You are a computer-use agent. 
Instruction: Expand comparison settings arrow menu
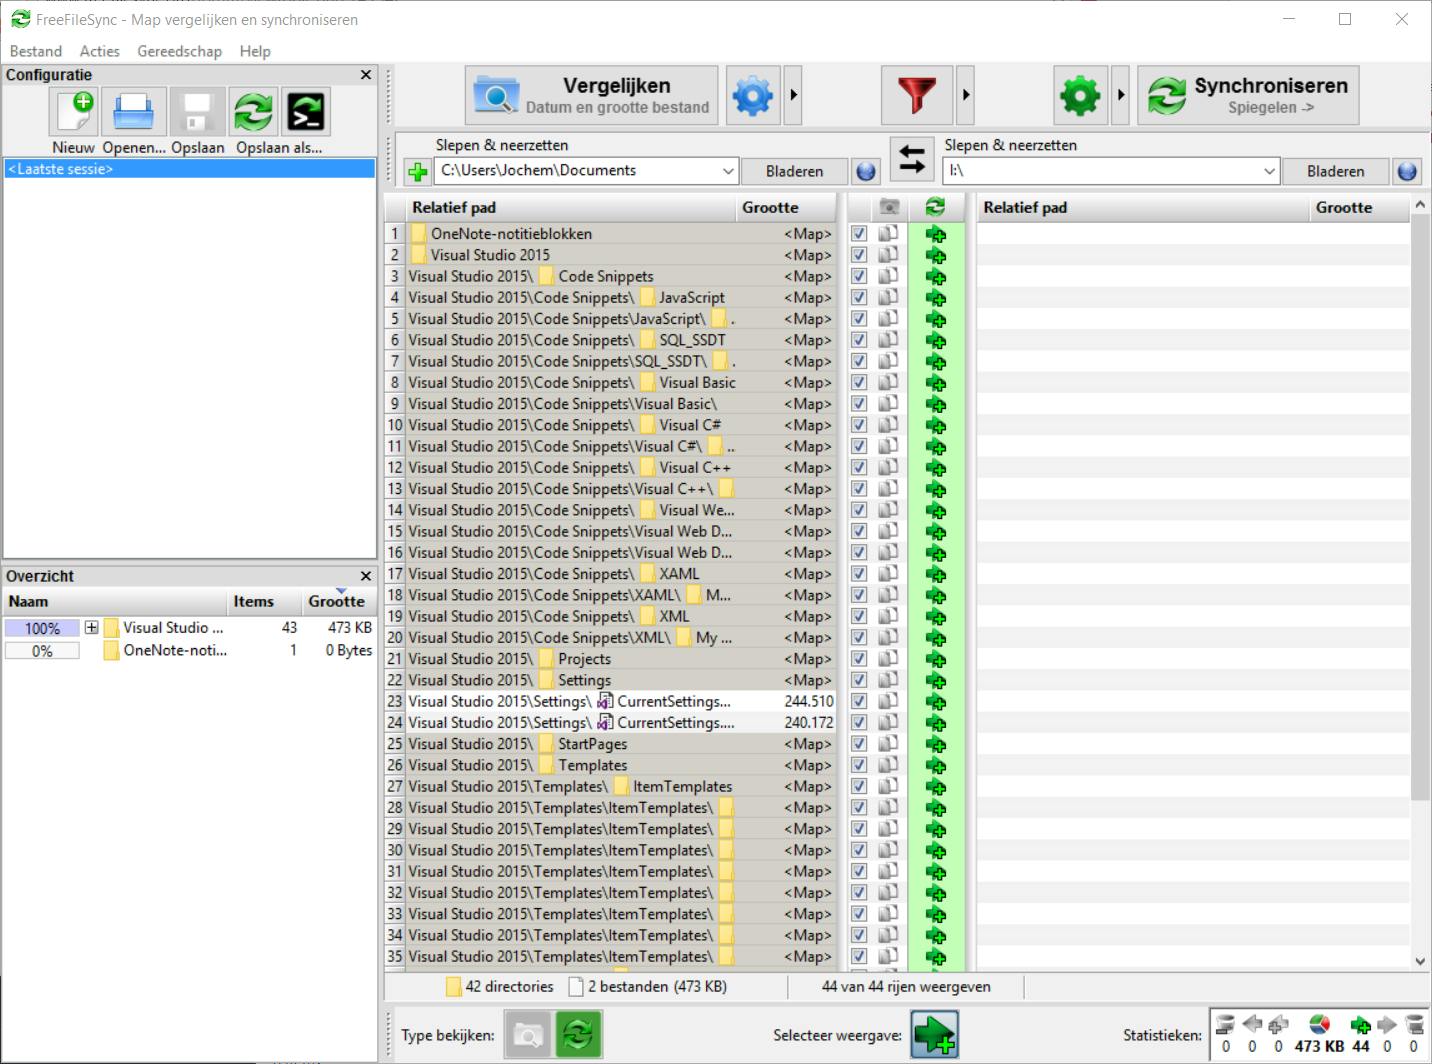click(x=793, y=96)
